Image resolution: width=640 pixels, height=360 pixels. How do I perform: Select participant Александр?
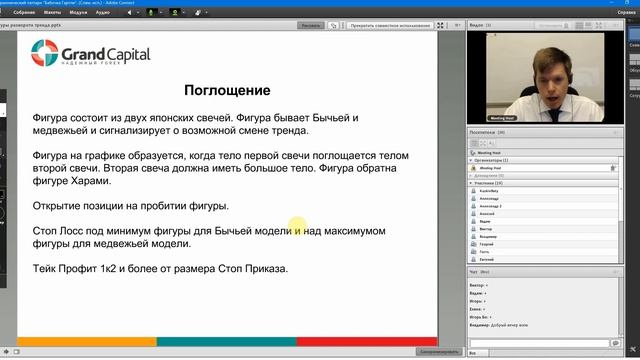click(x=543, y=198)
